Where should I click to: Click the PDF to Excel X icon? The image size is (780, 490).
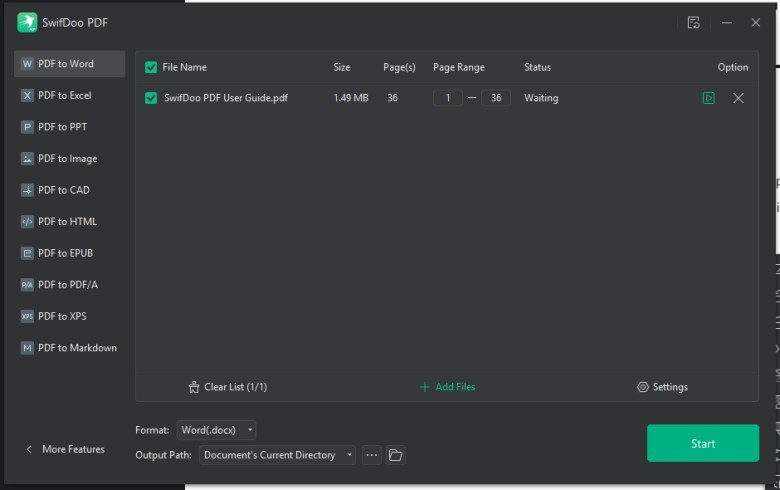[27, 95]
